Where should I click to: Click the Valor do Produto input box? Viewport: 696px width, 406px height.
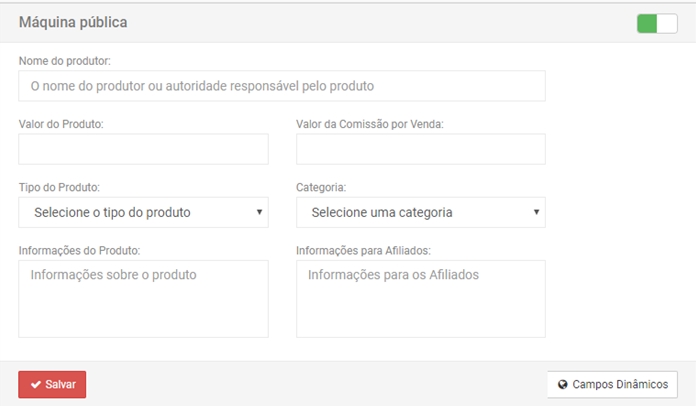point(143,149)
